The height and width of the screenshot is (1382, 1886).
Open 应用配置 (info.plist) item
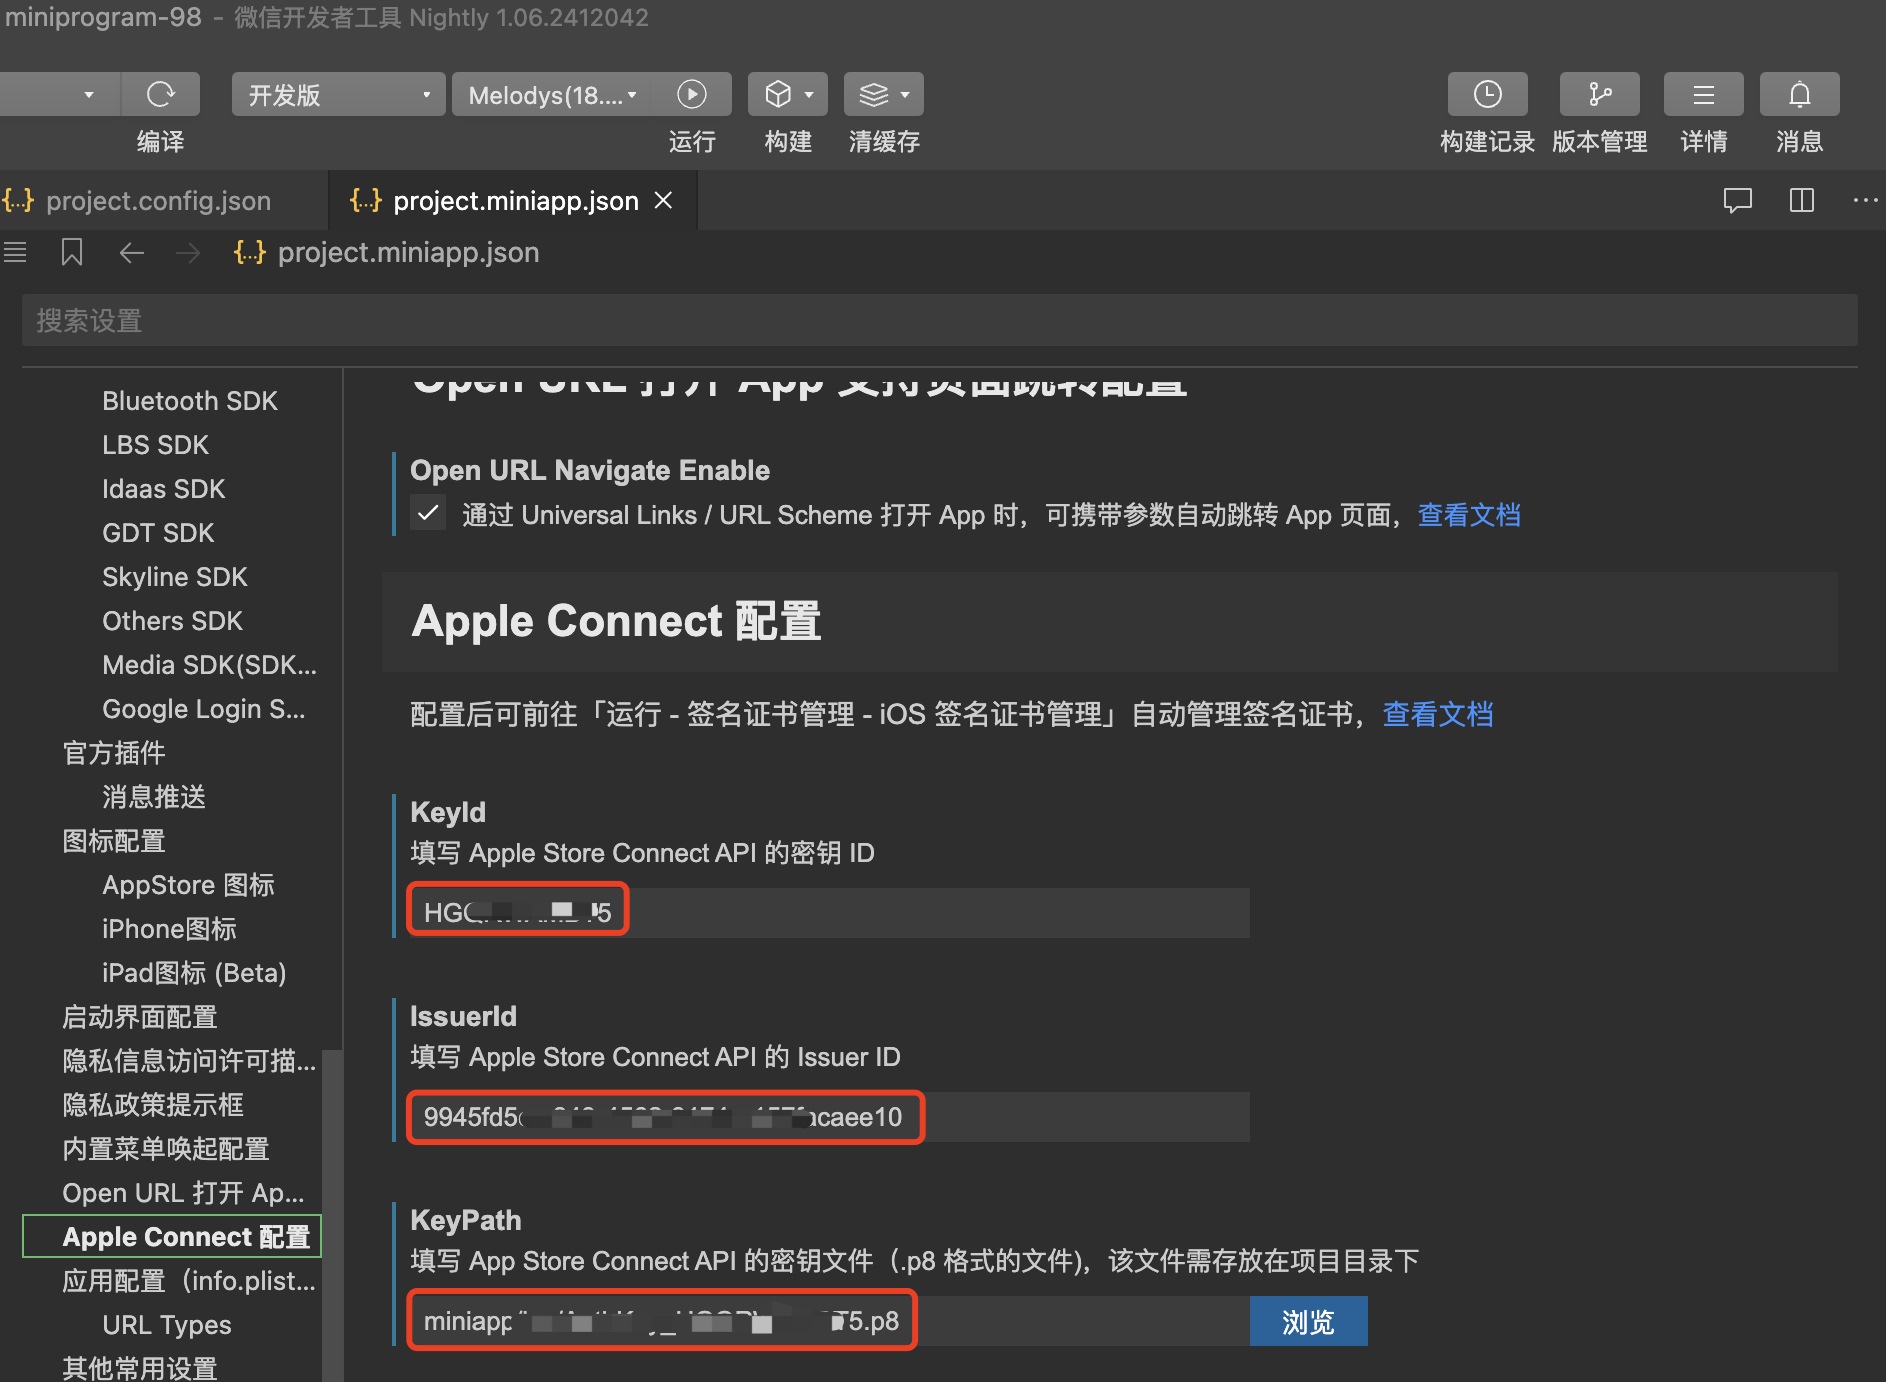189,1281
